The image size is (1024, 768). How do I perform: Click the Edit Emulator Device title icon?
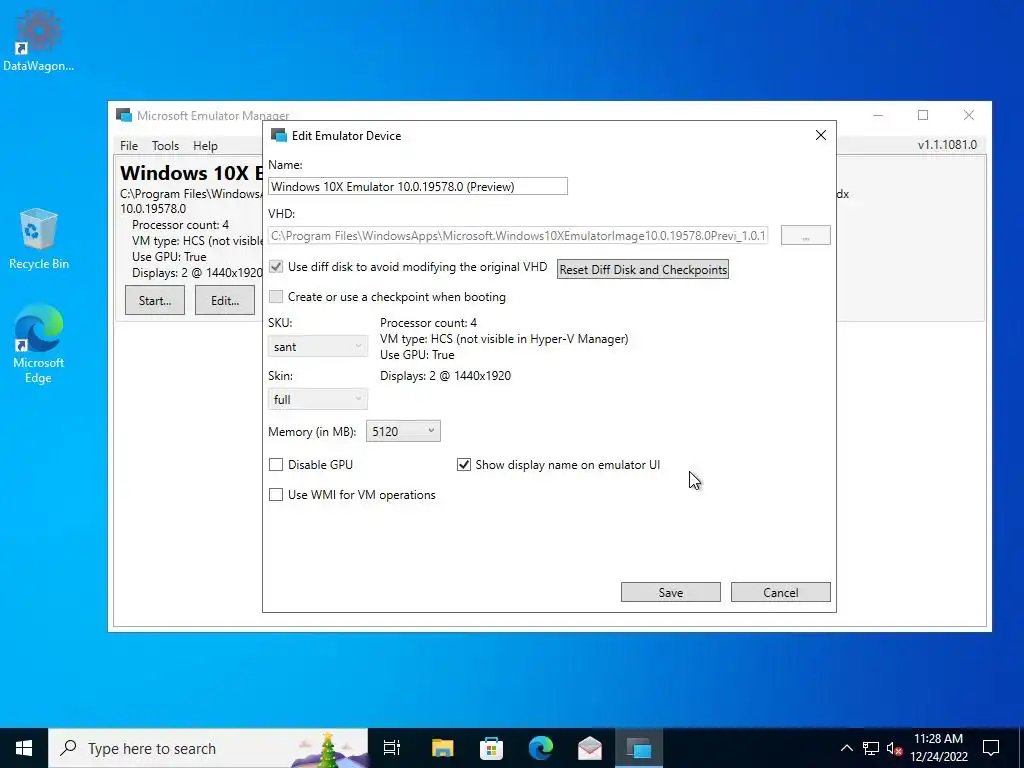[x=279, y=135]
